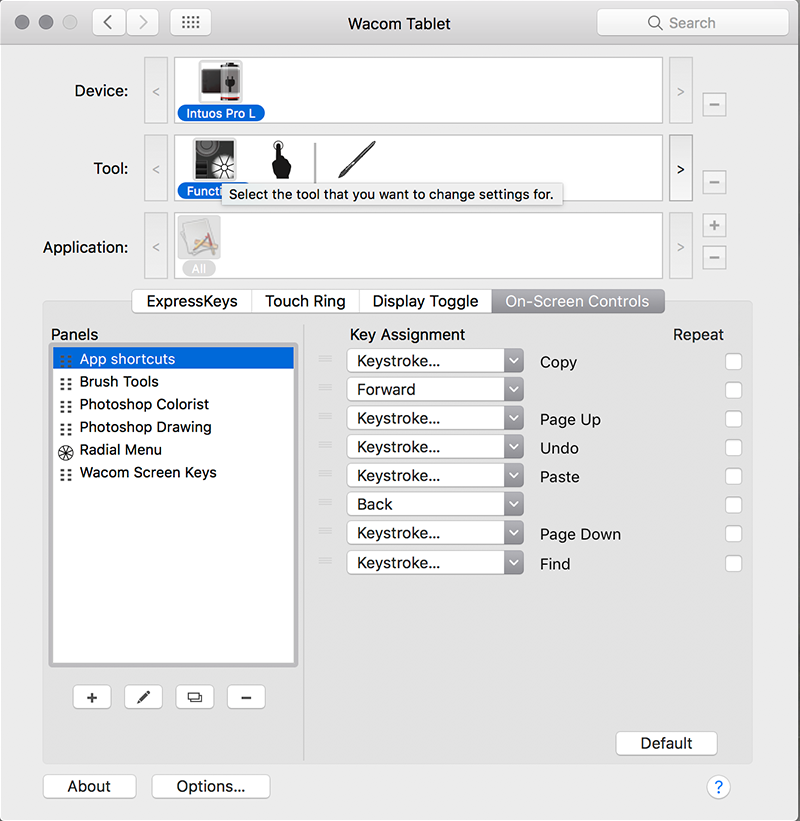Open the Keystroke dropdown for Paste
The image size is (800, 821).
click(435, 475)
